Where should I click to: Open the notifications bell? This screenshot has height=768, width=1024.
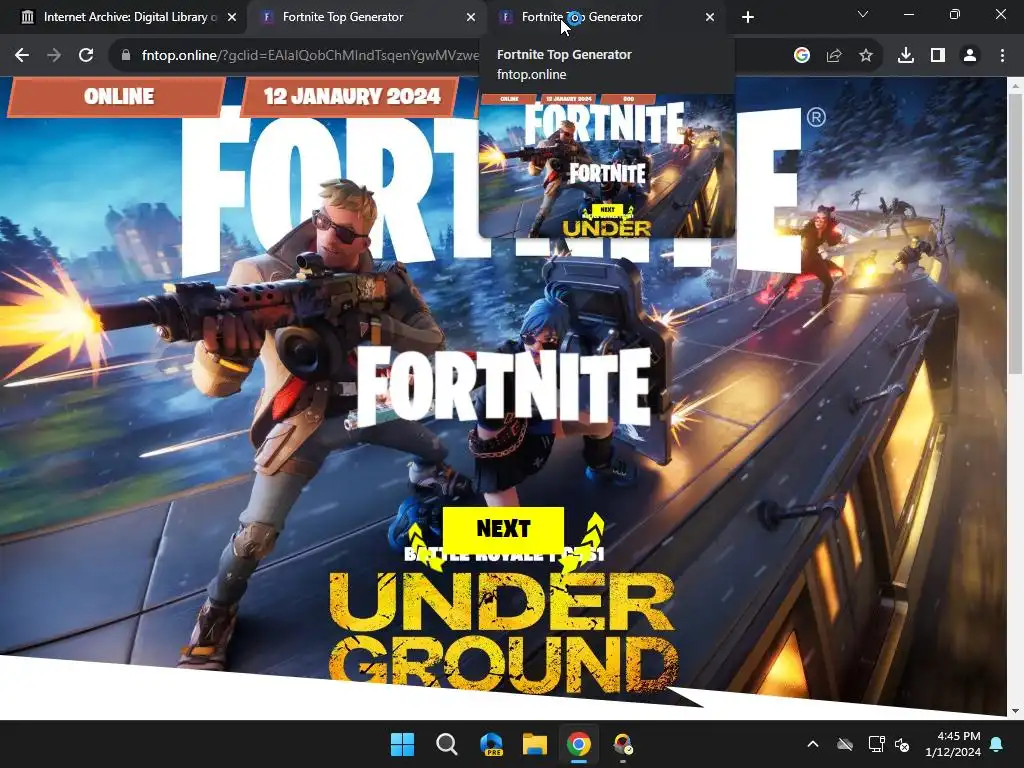click(997, 744)
